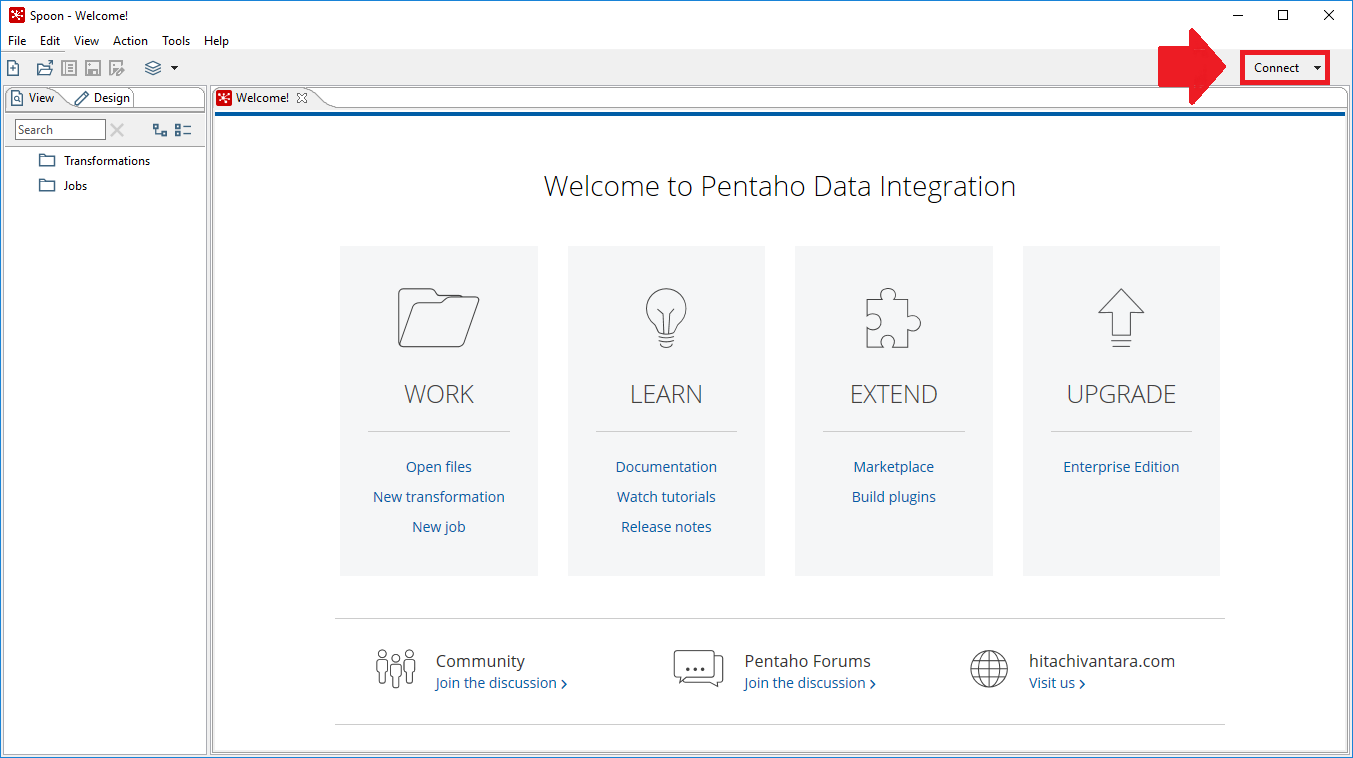This screenshot has width=1353, height=758.
Task: Click the New file toolbar icon
Action: [x=13, y=68]
